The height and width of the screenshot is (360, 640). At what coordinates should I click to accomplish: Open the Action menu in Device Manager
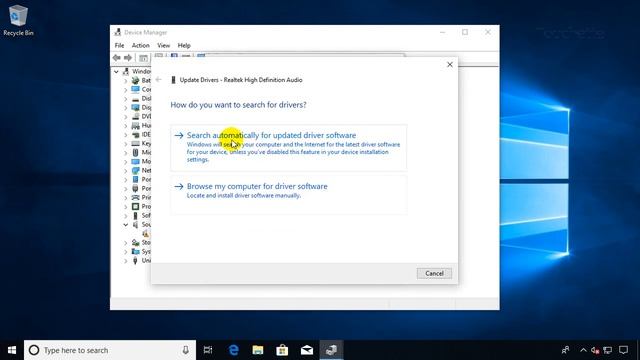click(140, 45)
